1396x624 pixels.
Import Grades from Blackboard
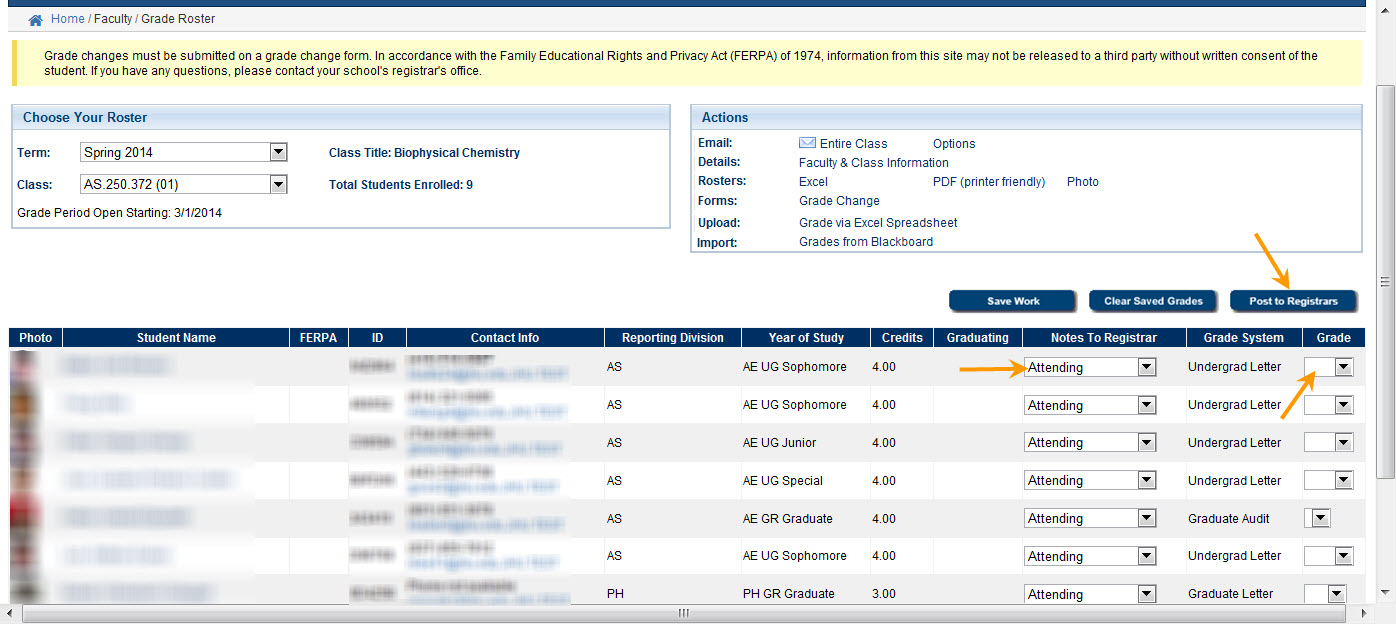(x=866, y=241)
